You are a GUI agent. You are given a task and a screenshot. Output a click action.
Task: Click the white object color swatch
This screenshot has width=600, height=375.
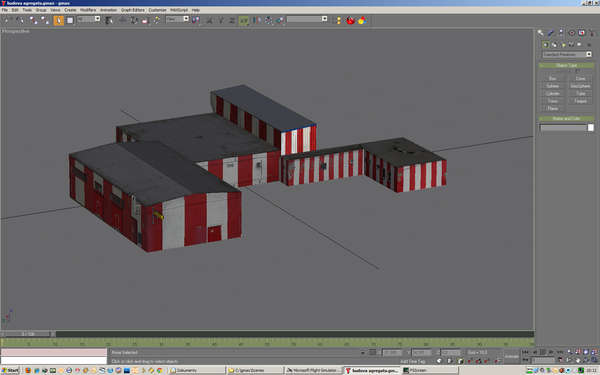591,127
